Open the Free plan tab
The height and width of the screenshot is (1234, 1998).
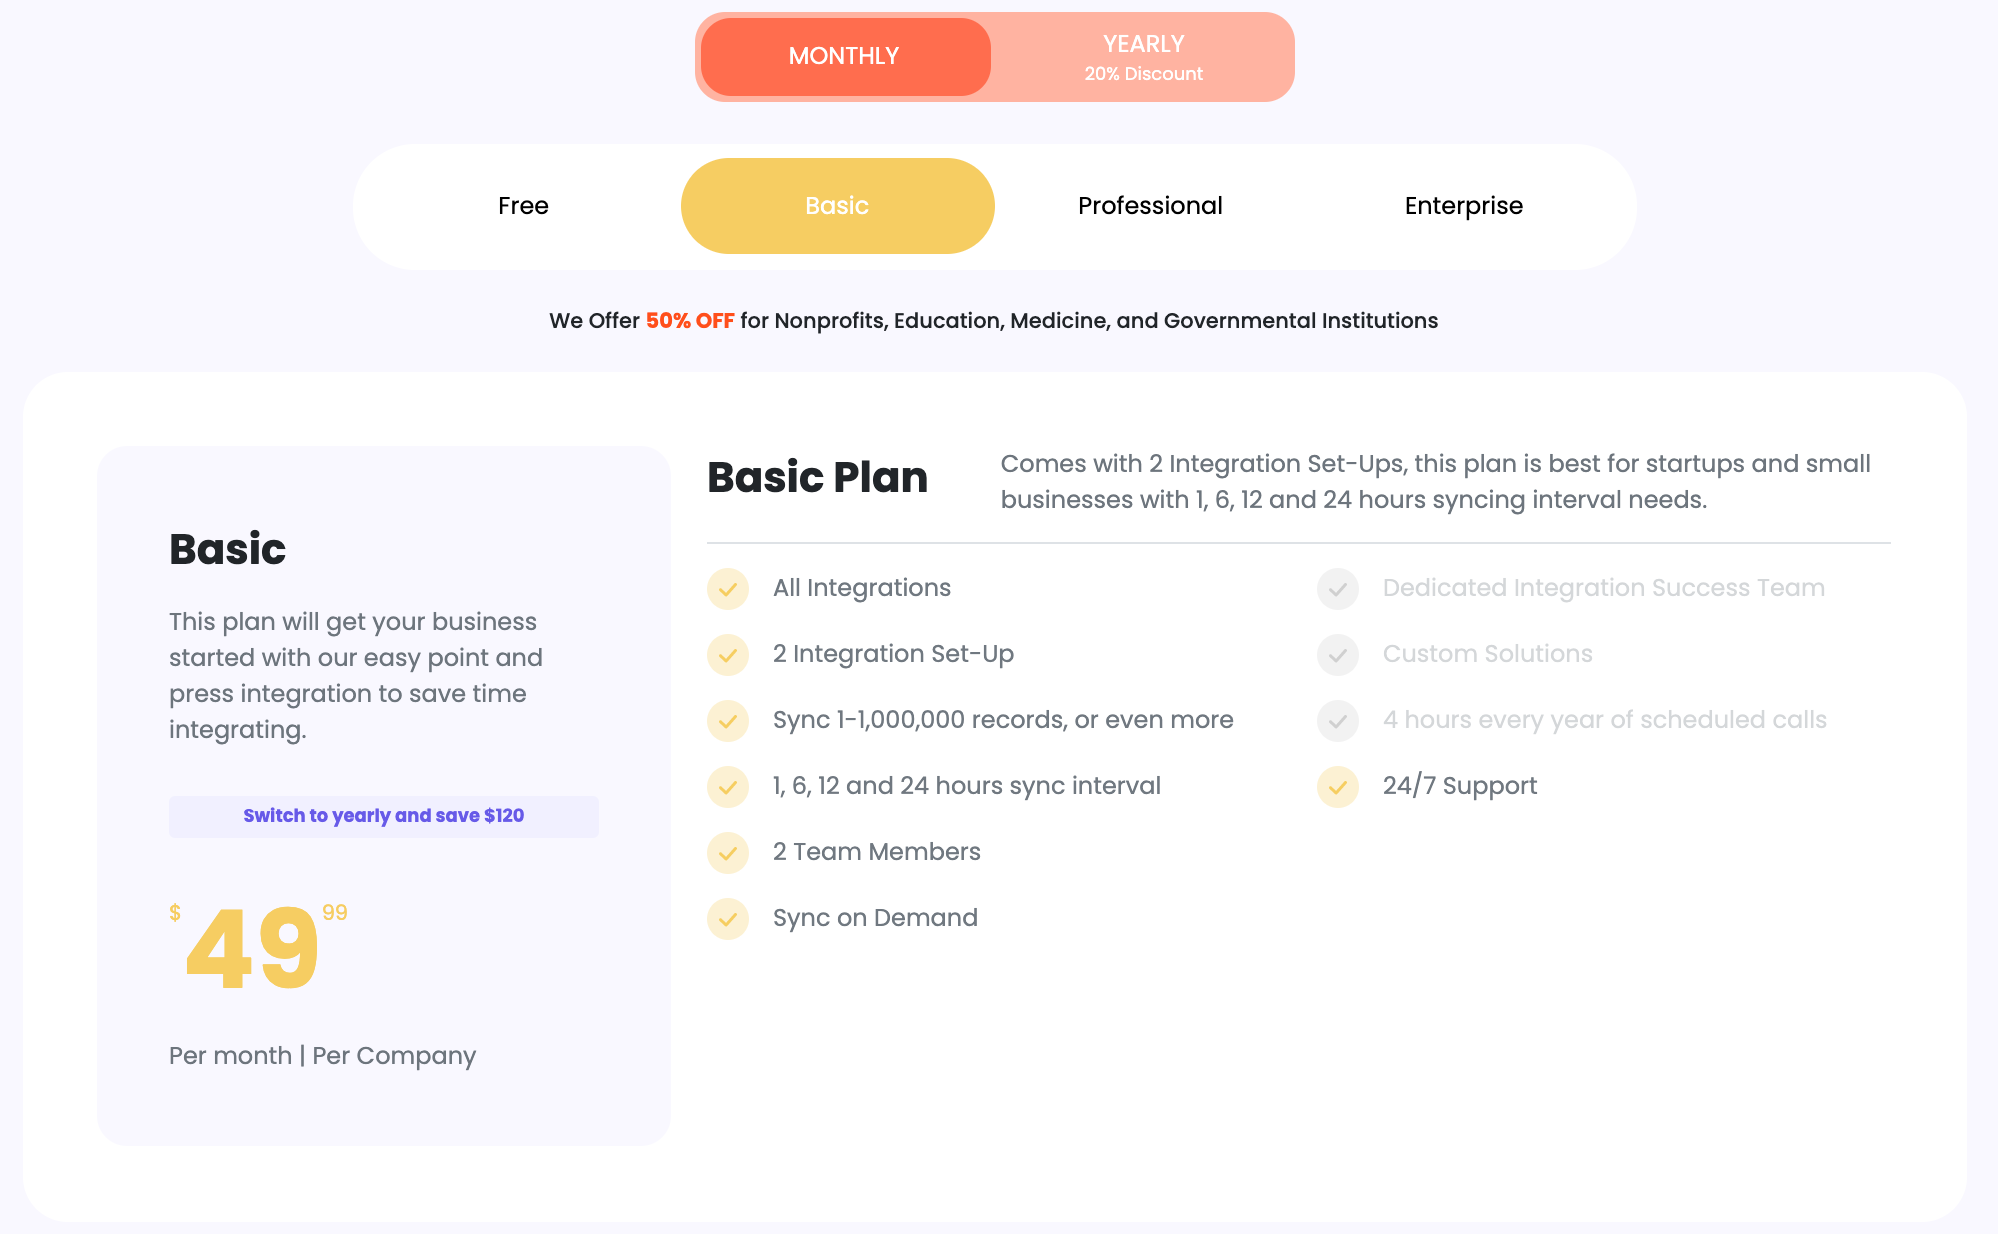tap(523, 206)
